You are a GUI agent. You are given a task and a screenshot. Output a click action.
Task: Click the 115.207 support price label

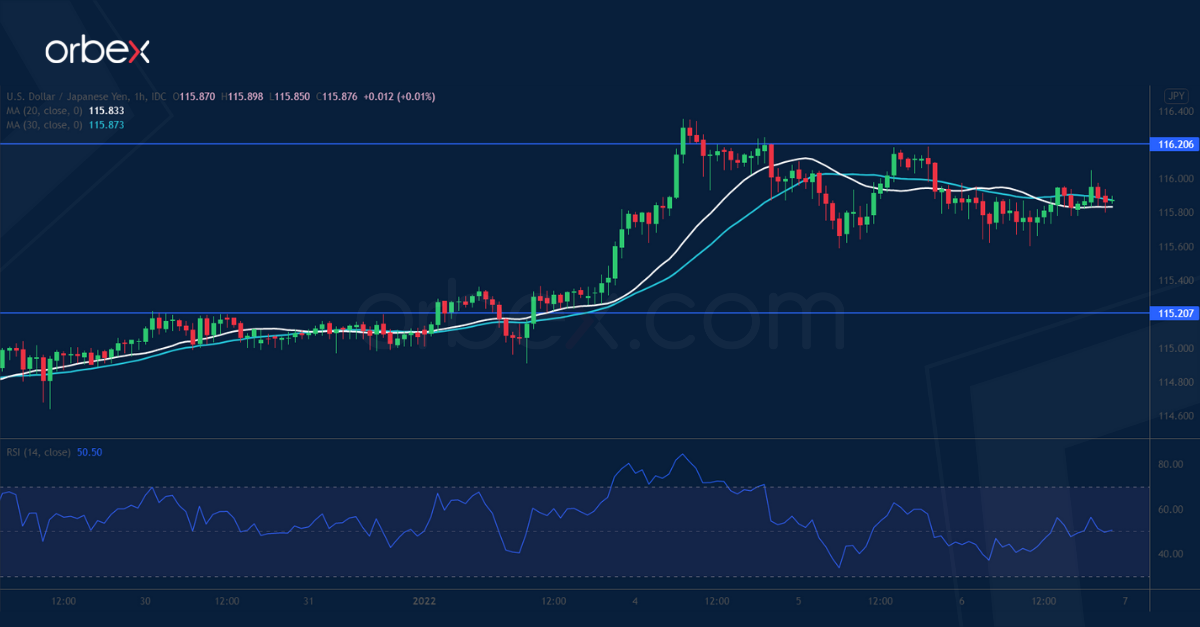tap(1174, 313)
